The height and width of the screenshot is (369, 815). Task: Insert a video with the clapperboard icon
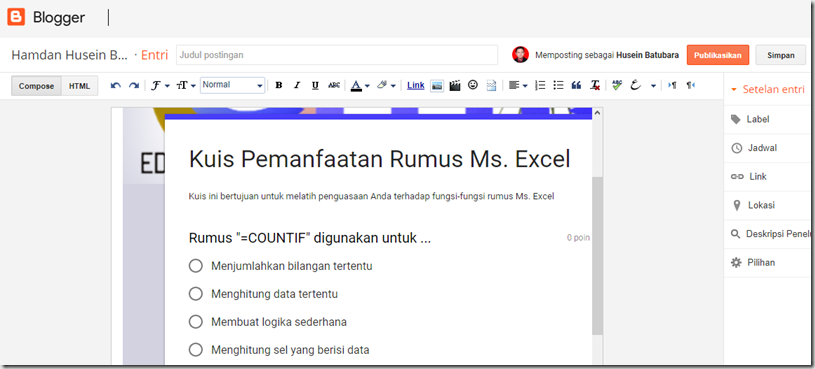455,86
